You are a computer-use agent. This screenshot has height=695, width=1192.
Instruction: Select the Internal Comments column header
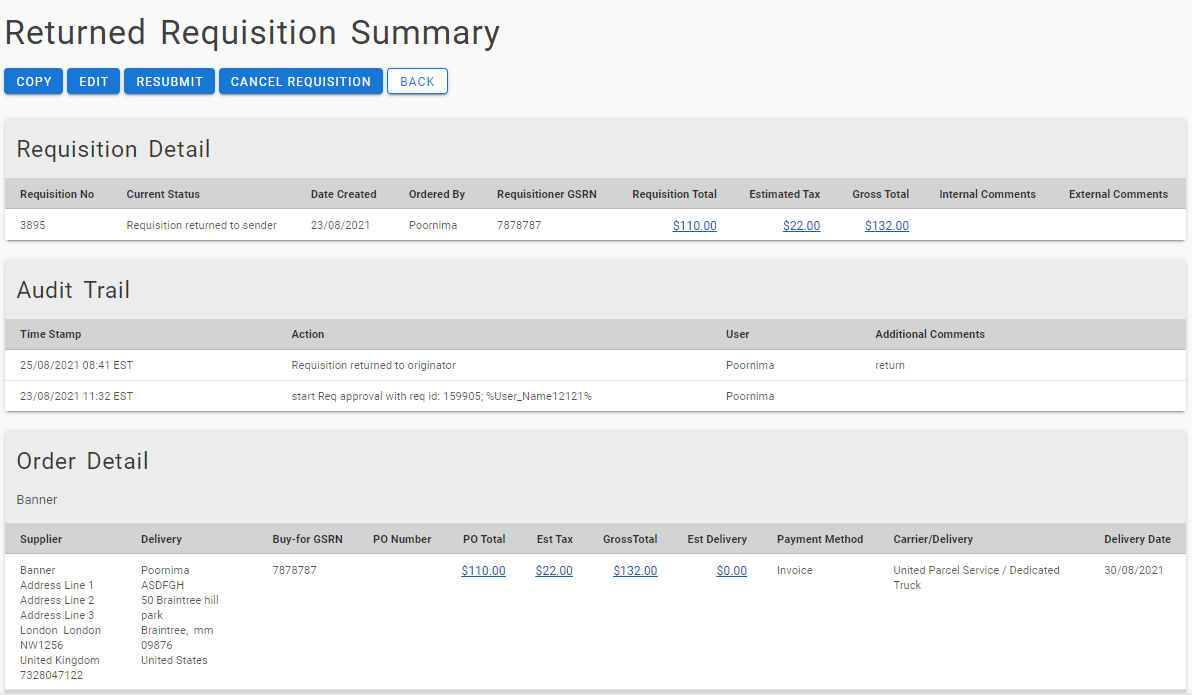(987, 194)
